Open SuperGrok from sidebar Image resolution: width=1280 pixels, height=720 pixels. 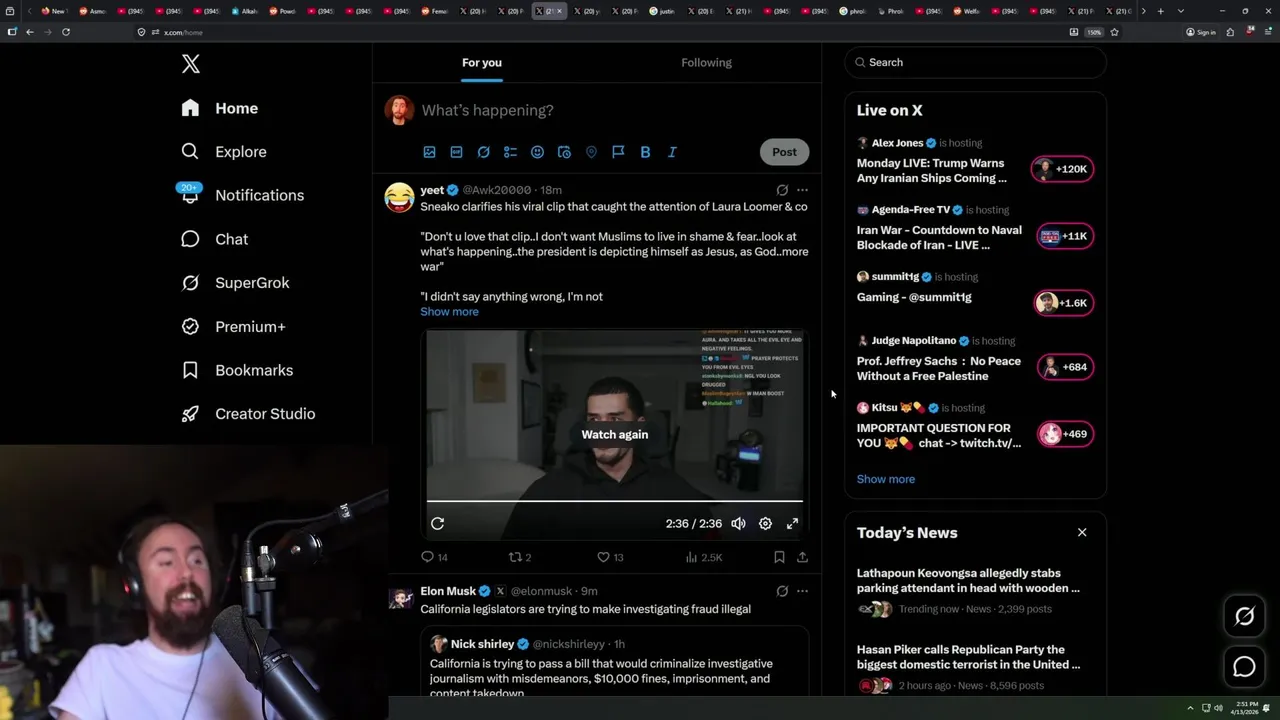[x=235, y=283]
